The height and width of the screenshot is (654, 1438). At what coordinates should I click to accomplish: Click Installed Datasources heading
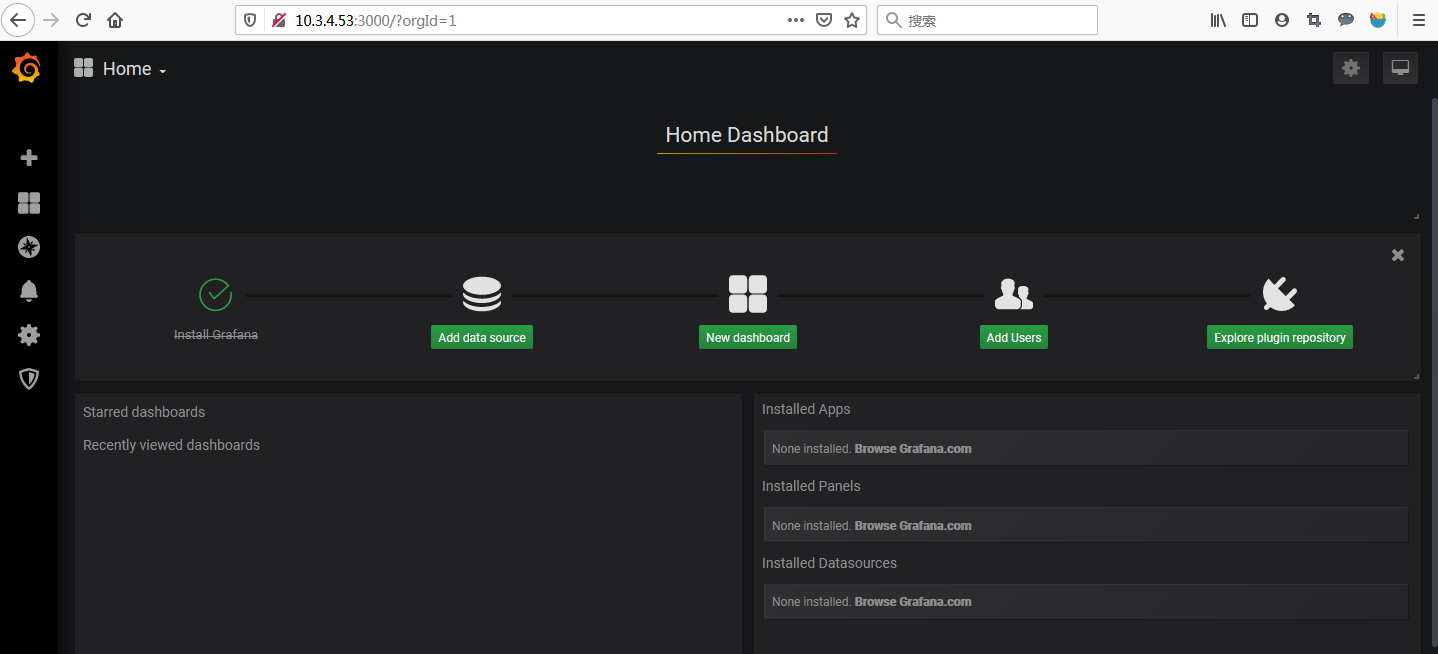pyautogui.click(x=829, y=563)
